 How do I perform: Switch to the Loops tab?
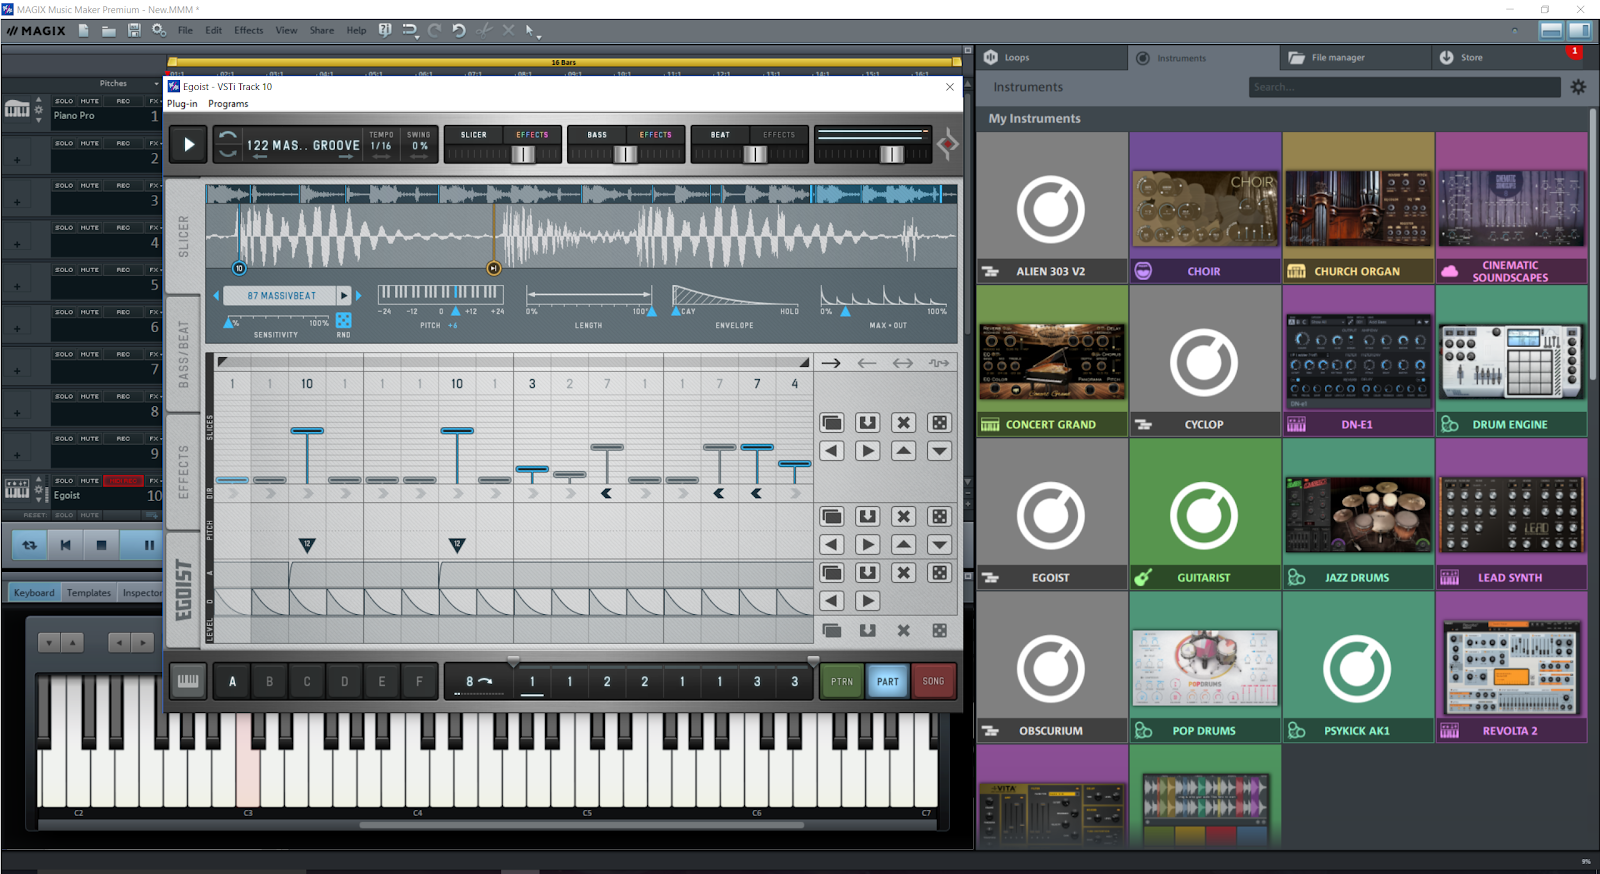(x=1052, y=58)
